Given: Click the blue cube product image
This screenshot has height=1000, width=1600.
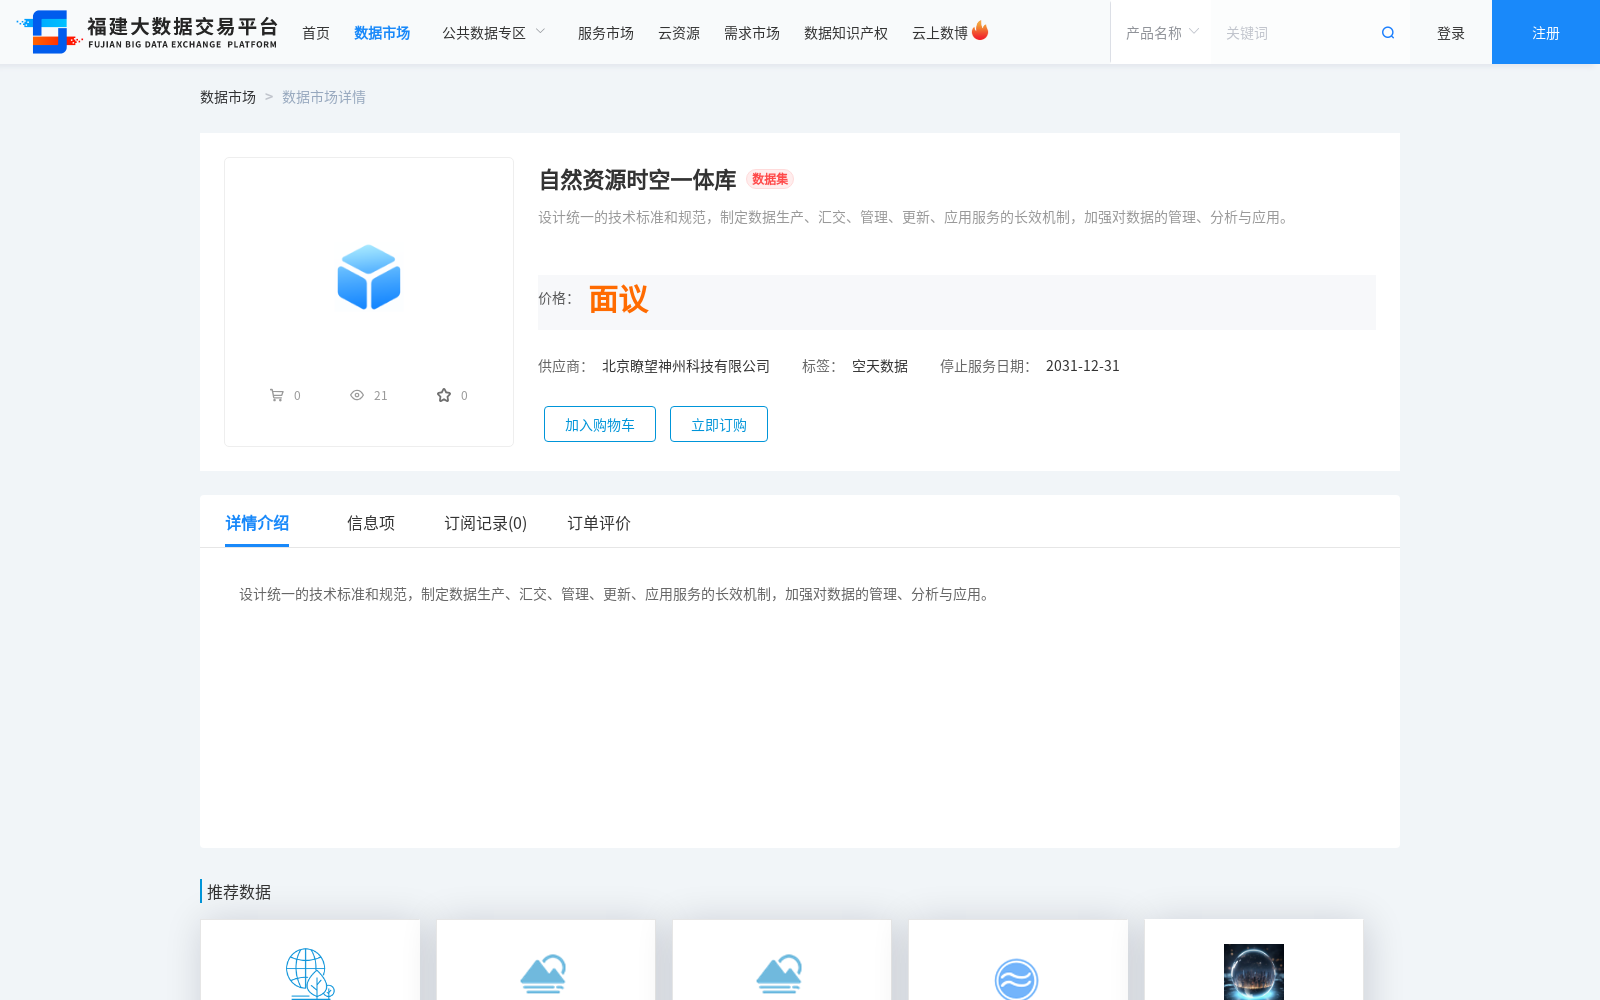Looking at the screenshot, I should pyautogui.click(x=369, y=277).
